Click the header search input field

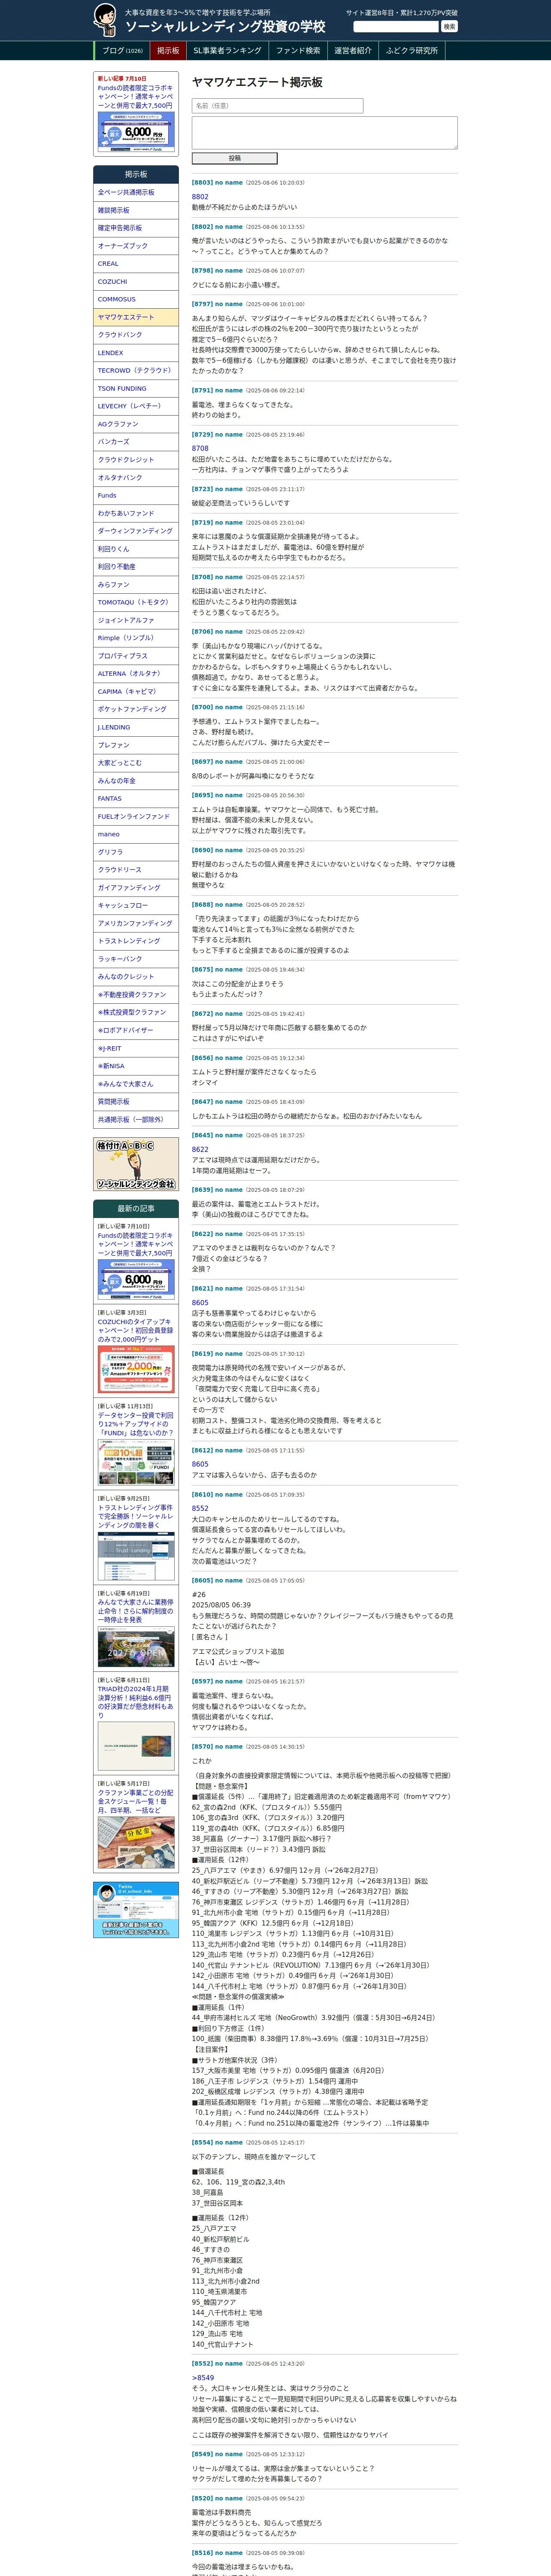[x=396, y=27]
